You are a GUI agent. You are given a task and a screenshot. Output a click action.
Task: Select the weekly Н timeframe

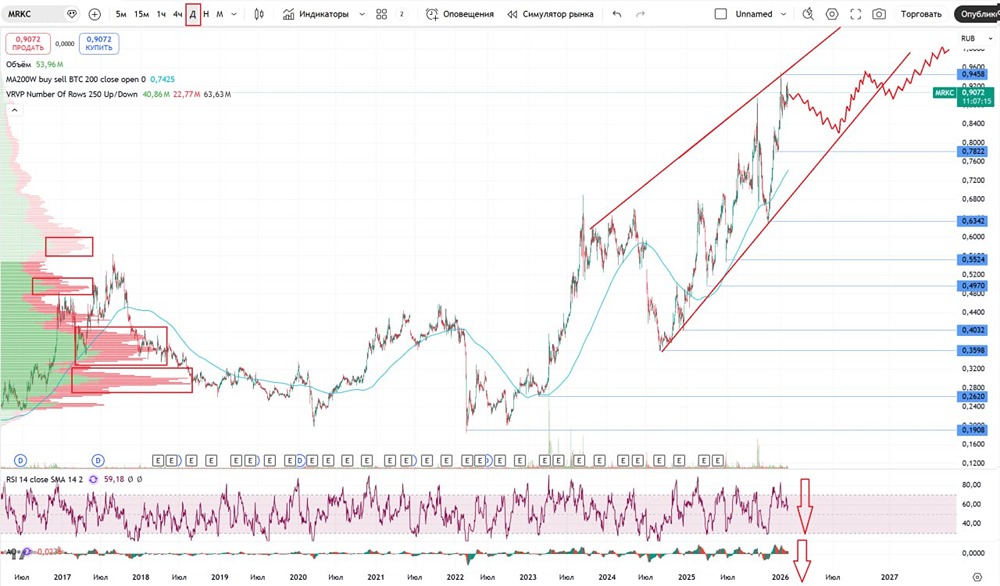pyautogui.click(x=206, y=14)
